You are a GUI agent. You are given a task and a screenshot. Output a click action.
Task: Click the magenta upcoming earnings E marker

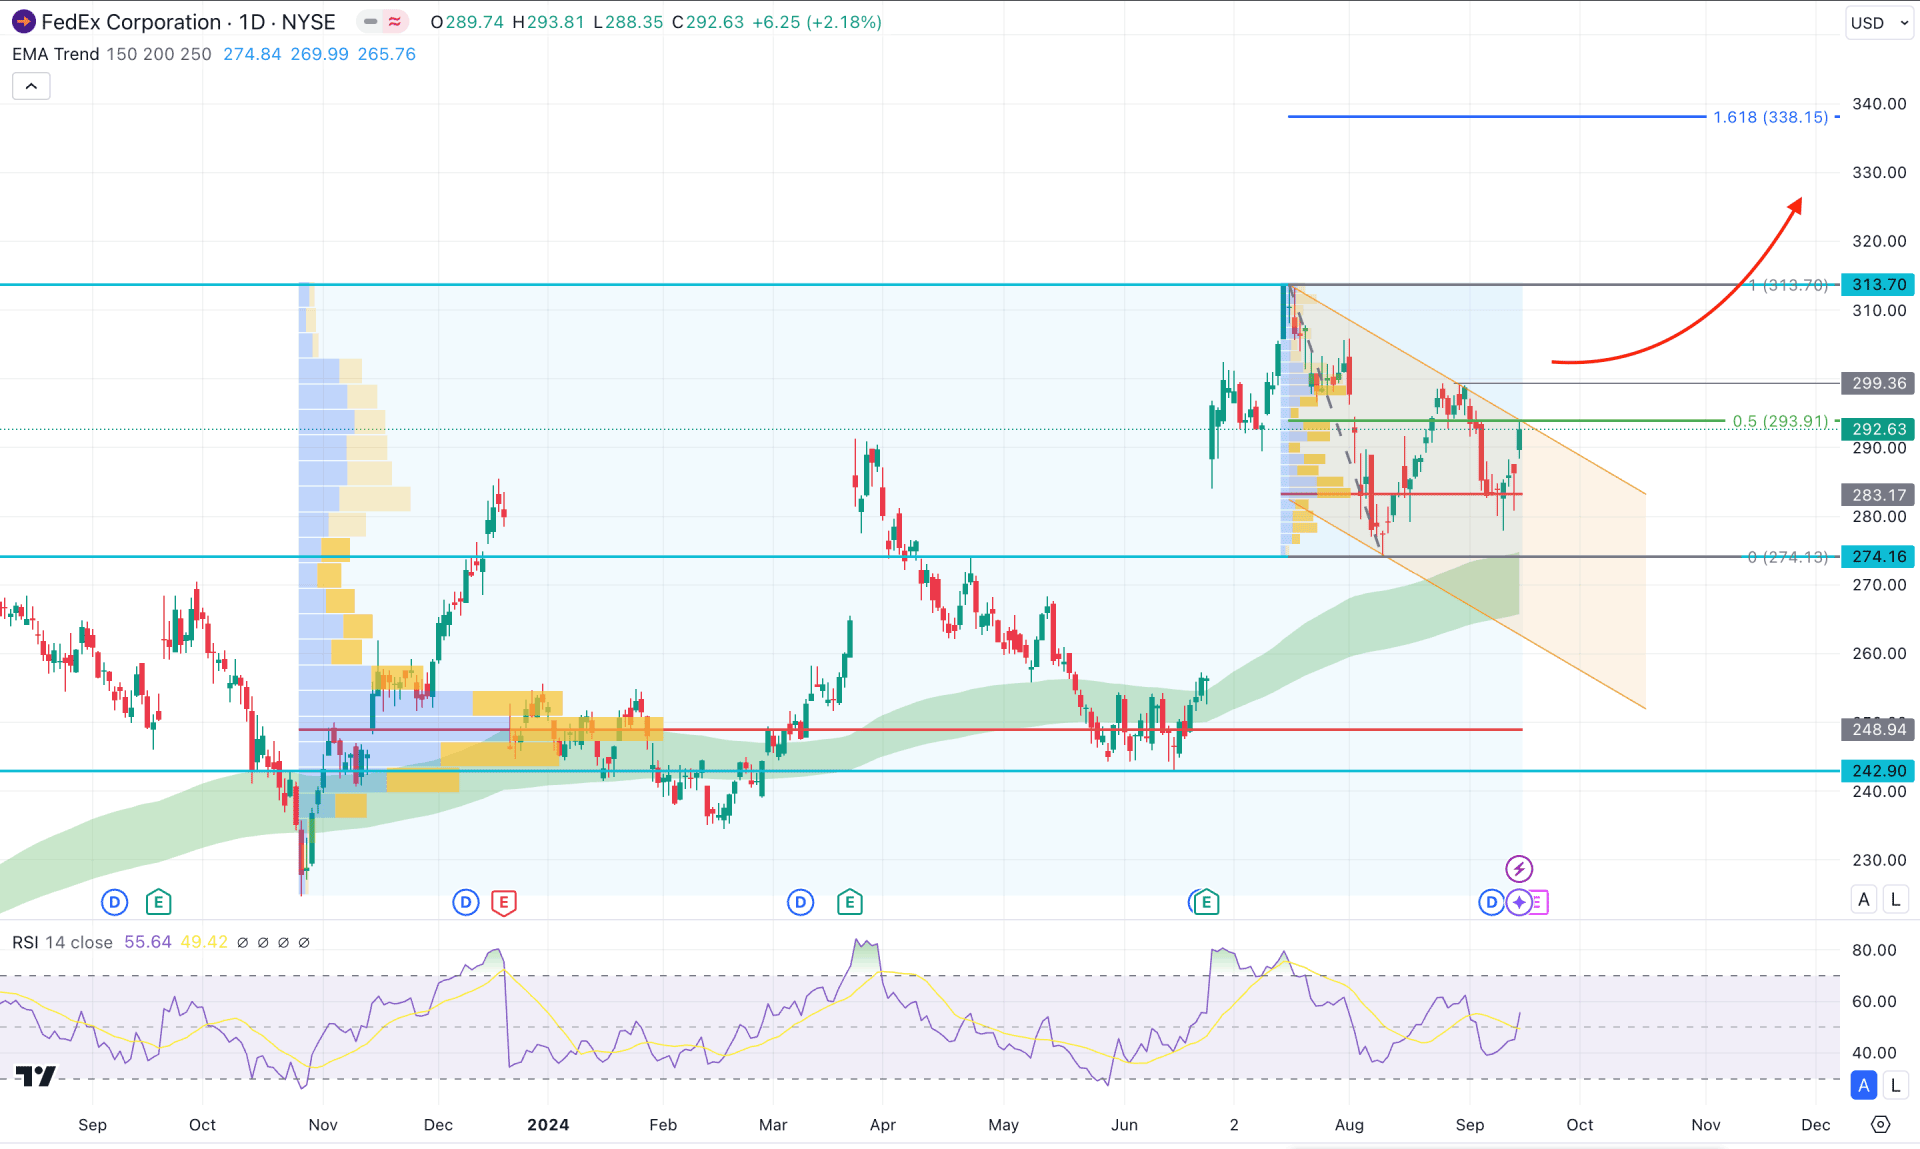[1539, 902]
